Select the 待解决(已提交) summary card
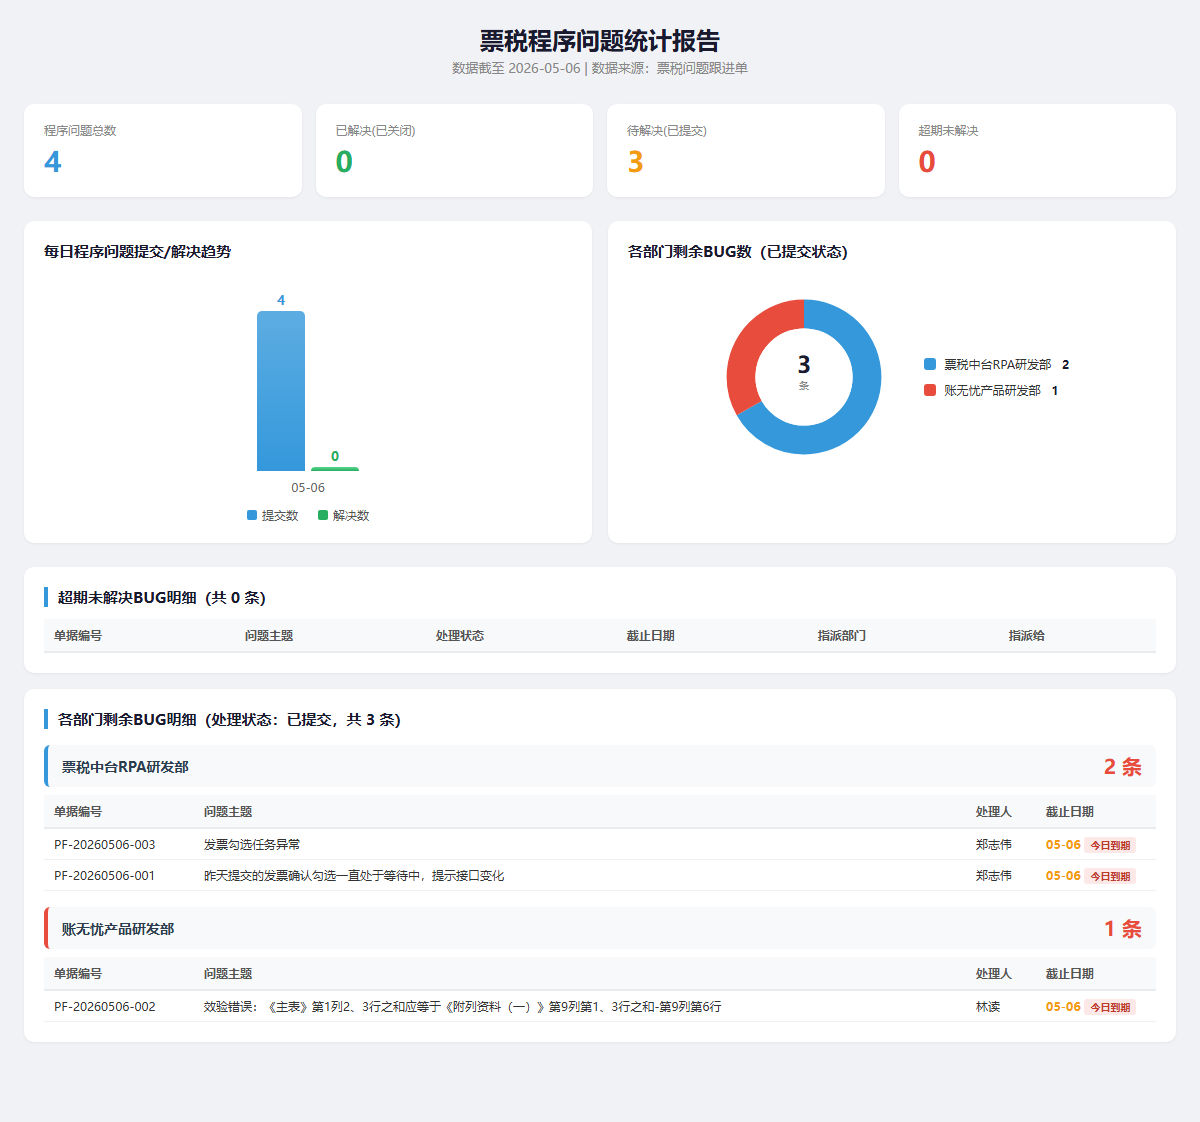The height and width of the screenshot is (1122, 1200). coord(746,150)
